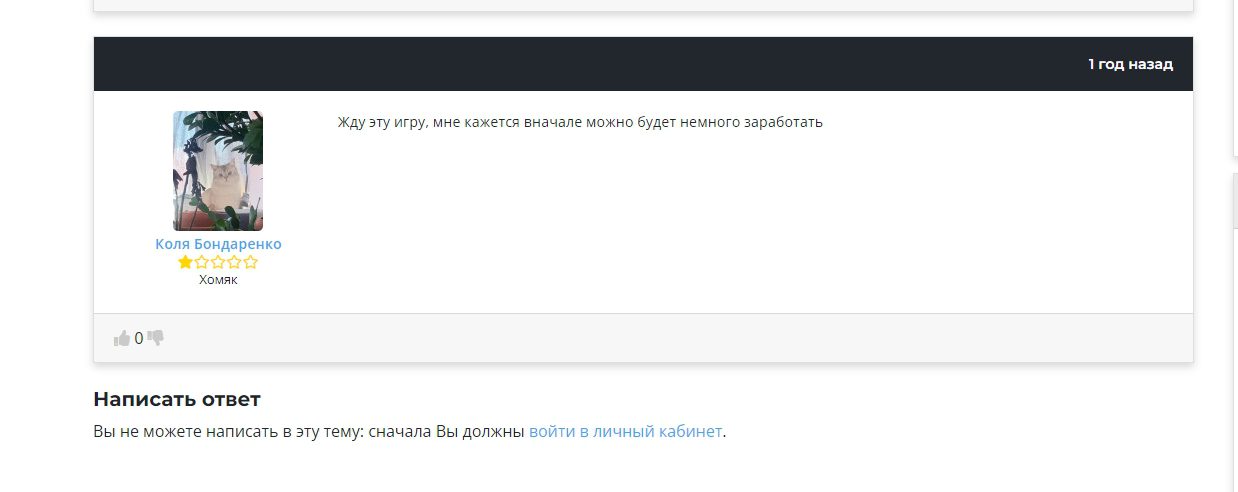1238x492 pixels.
Task: Open the cat avatar picture
Action: (x=218, y=171)
